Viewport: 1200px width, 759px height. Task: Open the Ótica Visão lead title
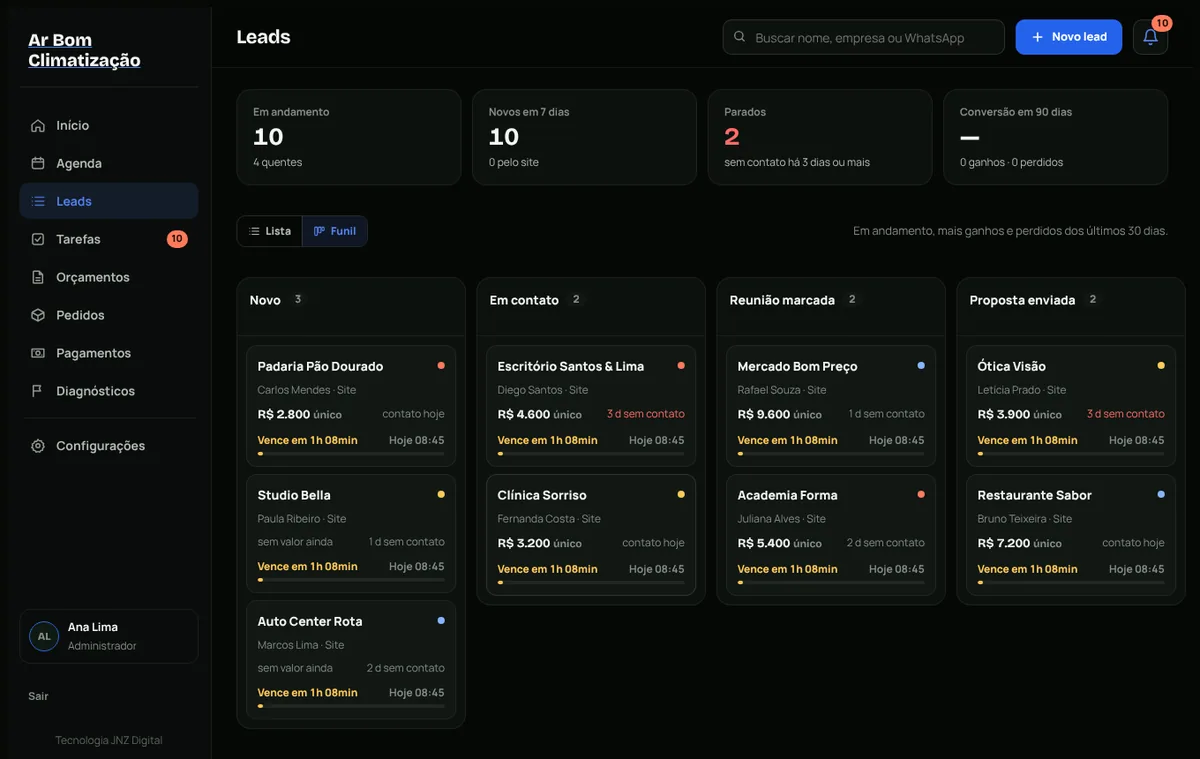pos(1012,367)
